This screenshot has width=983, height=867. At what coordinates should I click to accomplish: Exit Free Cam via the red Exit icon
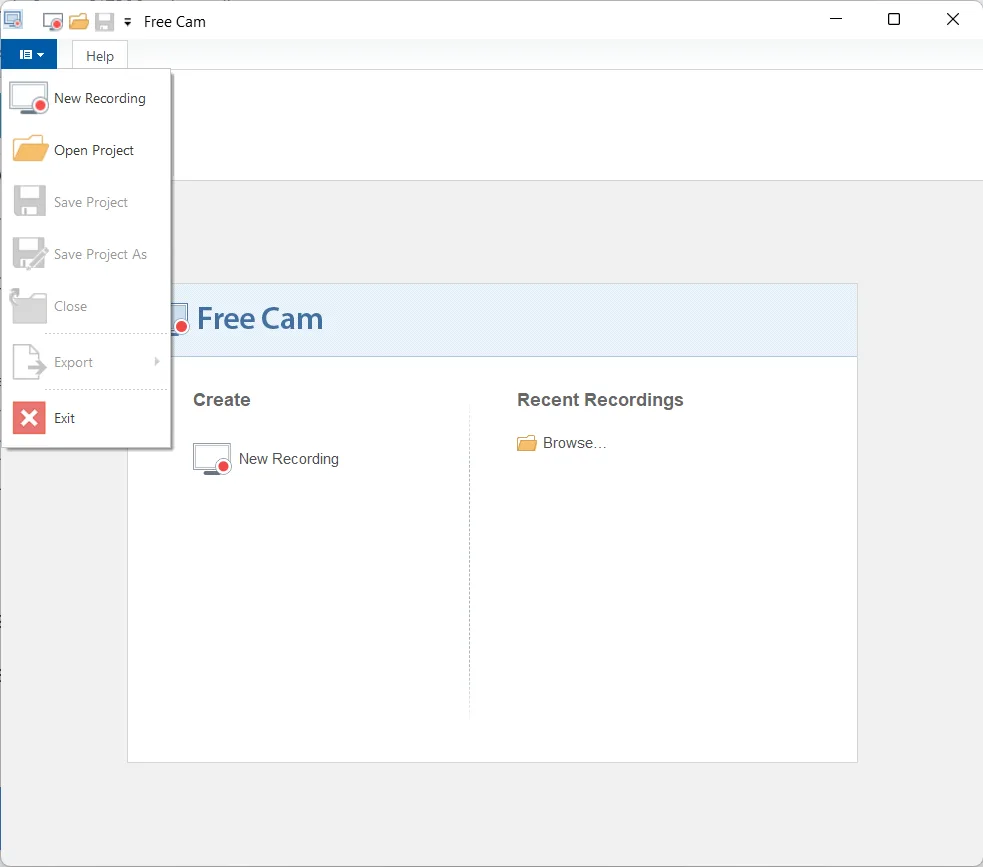[27, 418]
